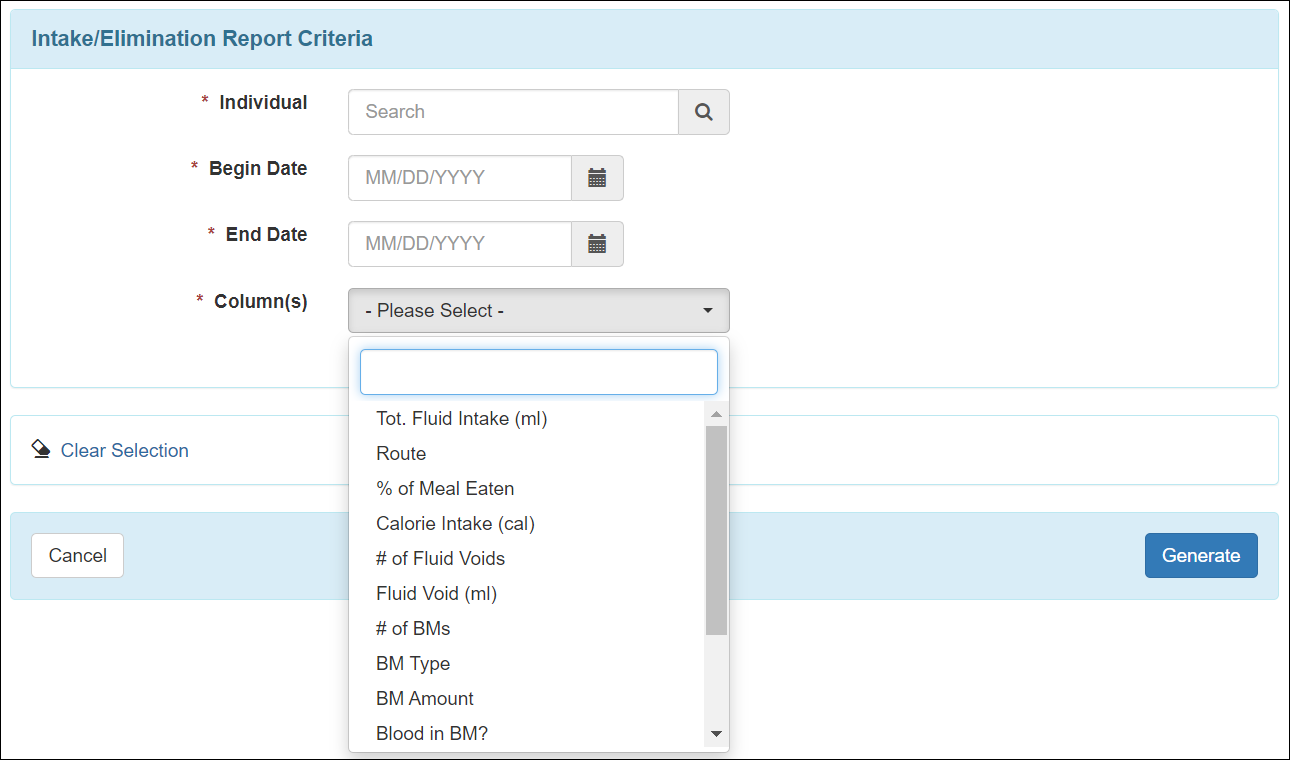Image resolution: width=1290 pixels, height=760 pixels.
Task: Click into the End Date field
Action: coord(459,244)
